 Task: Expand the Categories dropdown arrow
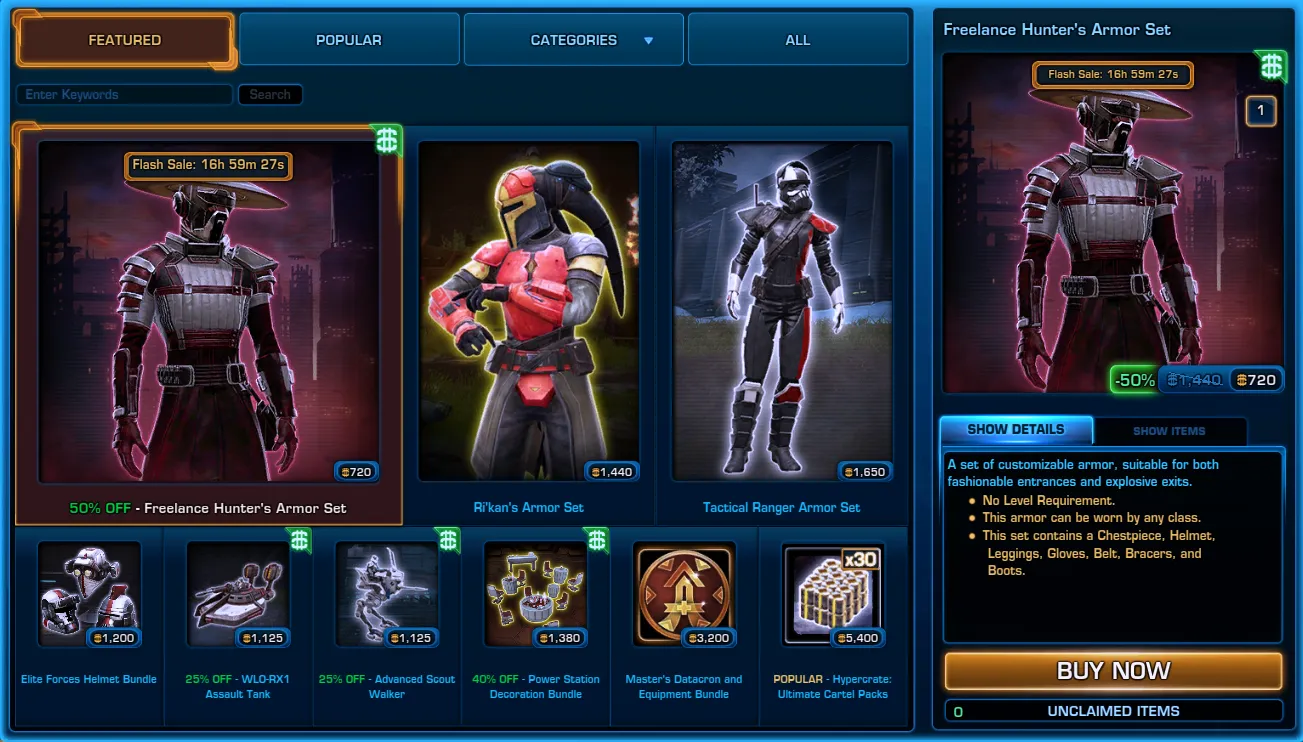coord(648,41)
